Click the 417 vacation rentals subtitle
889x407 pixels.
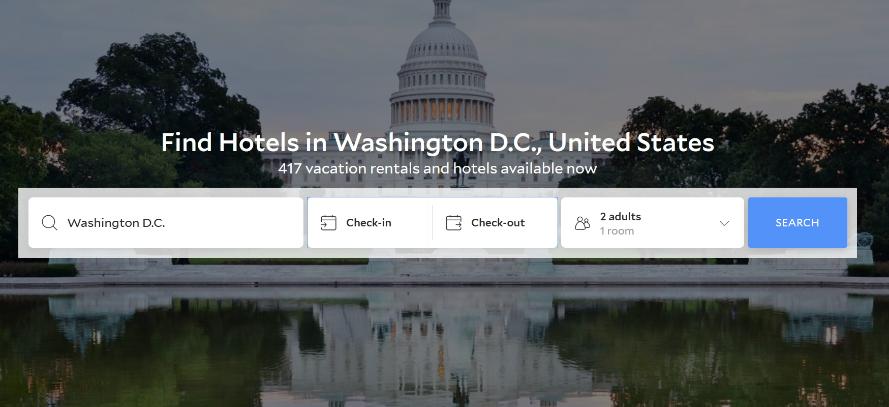[x=437, y=168]
